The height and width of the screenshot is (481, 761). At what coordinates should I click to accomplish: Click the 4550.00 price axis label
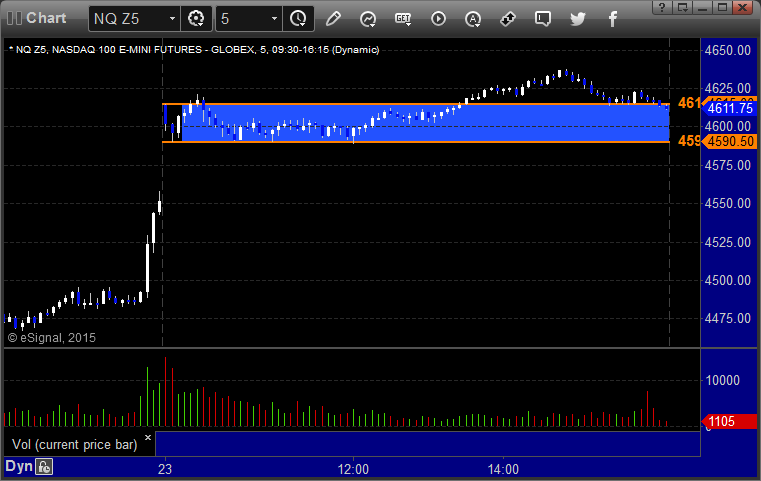point(728,203)
